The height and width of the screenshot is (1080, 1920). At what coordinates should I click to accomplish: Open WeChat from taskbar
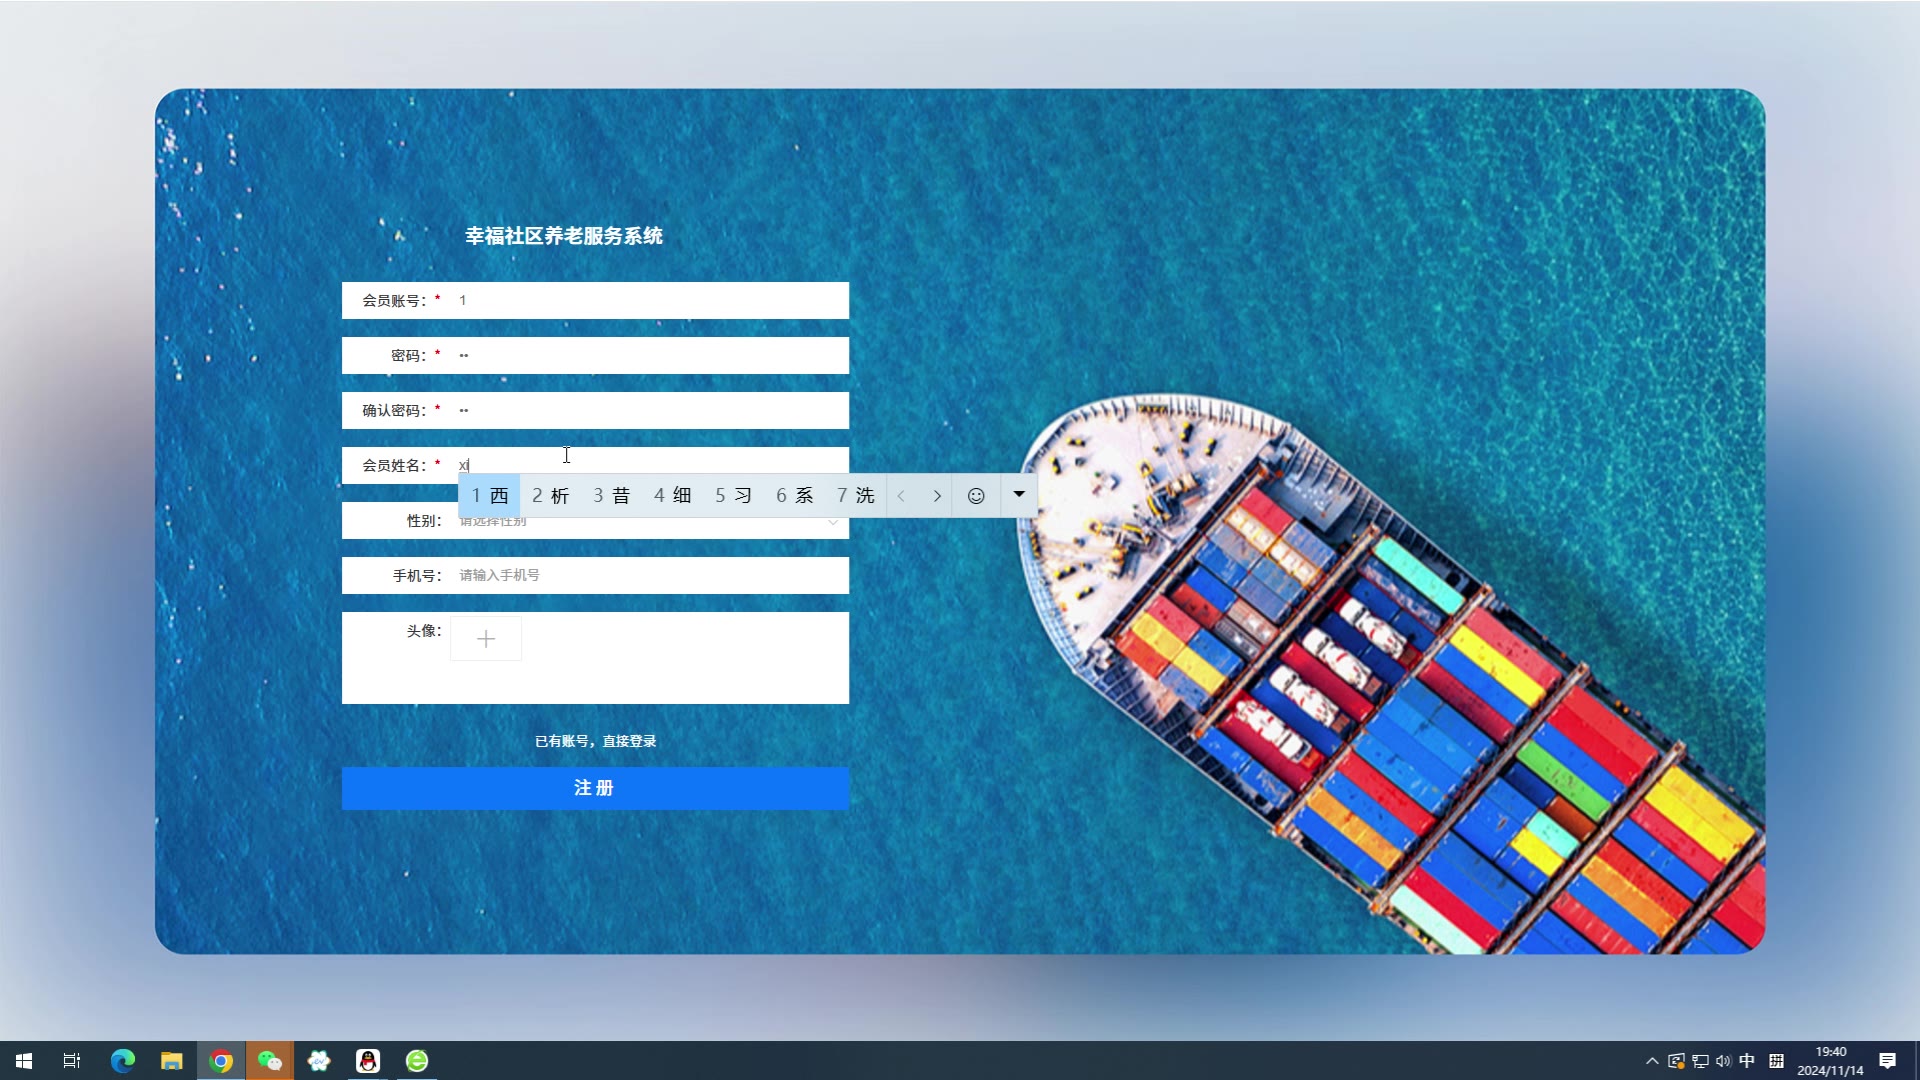270,1061
